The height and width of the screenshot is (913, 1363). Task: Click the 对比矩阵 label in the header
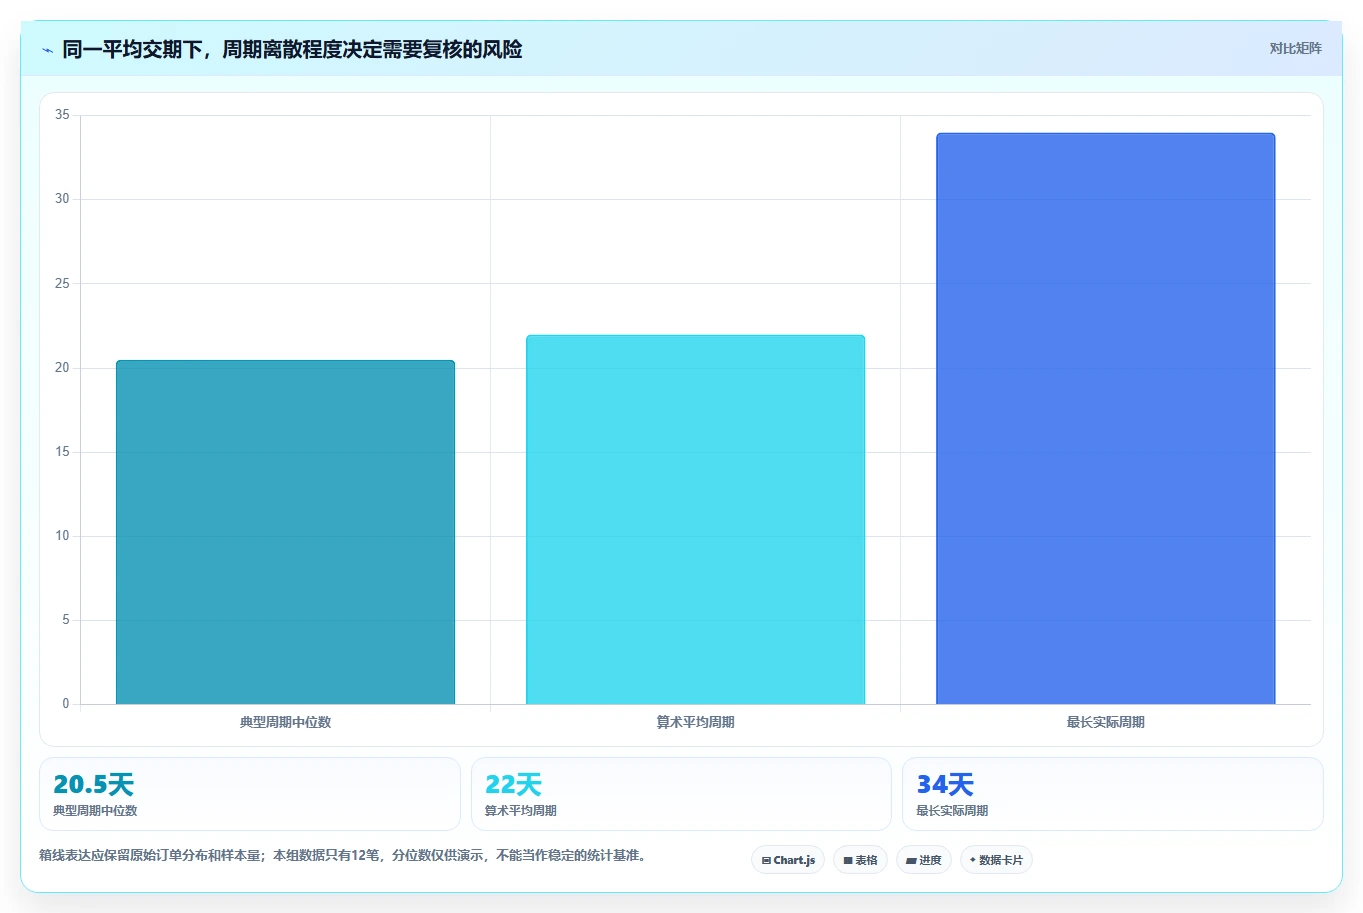tap(1295, 48)
